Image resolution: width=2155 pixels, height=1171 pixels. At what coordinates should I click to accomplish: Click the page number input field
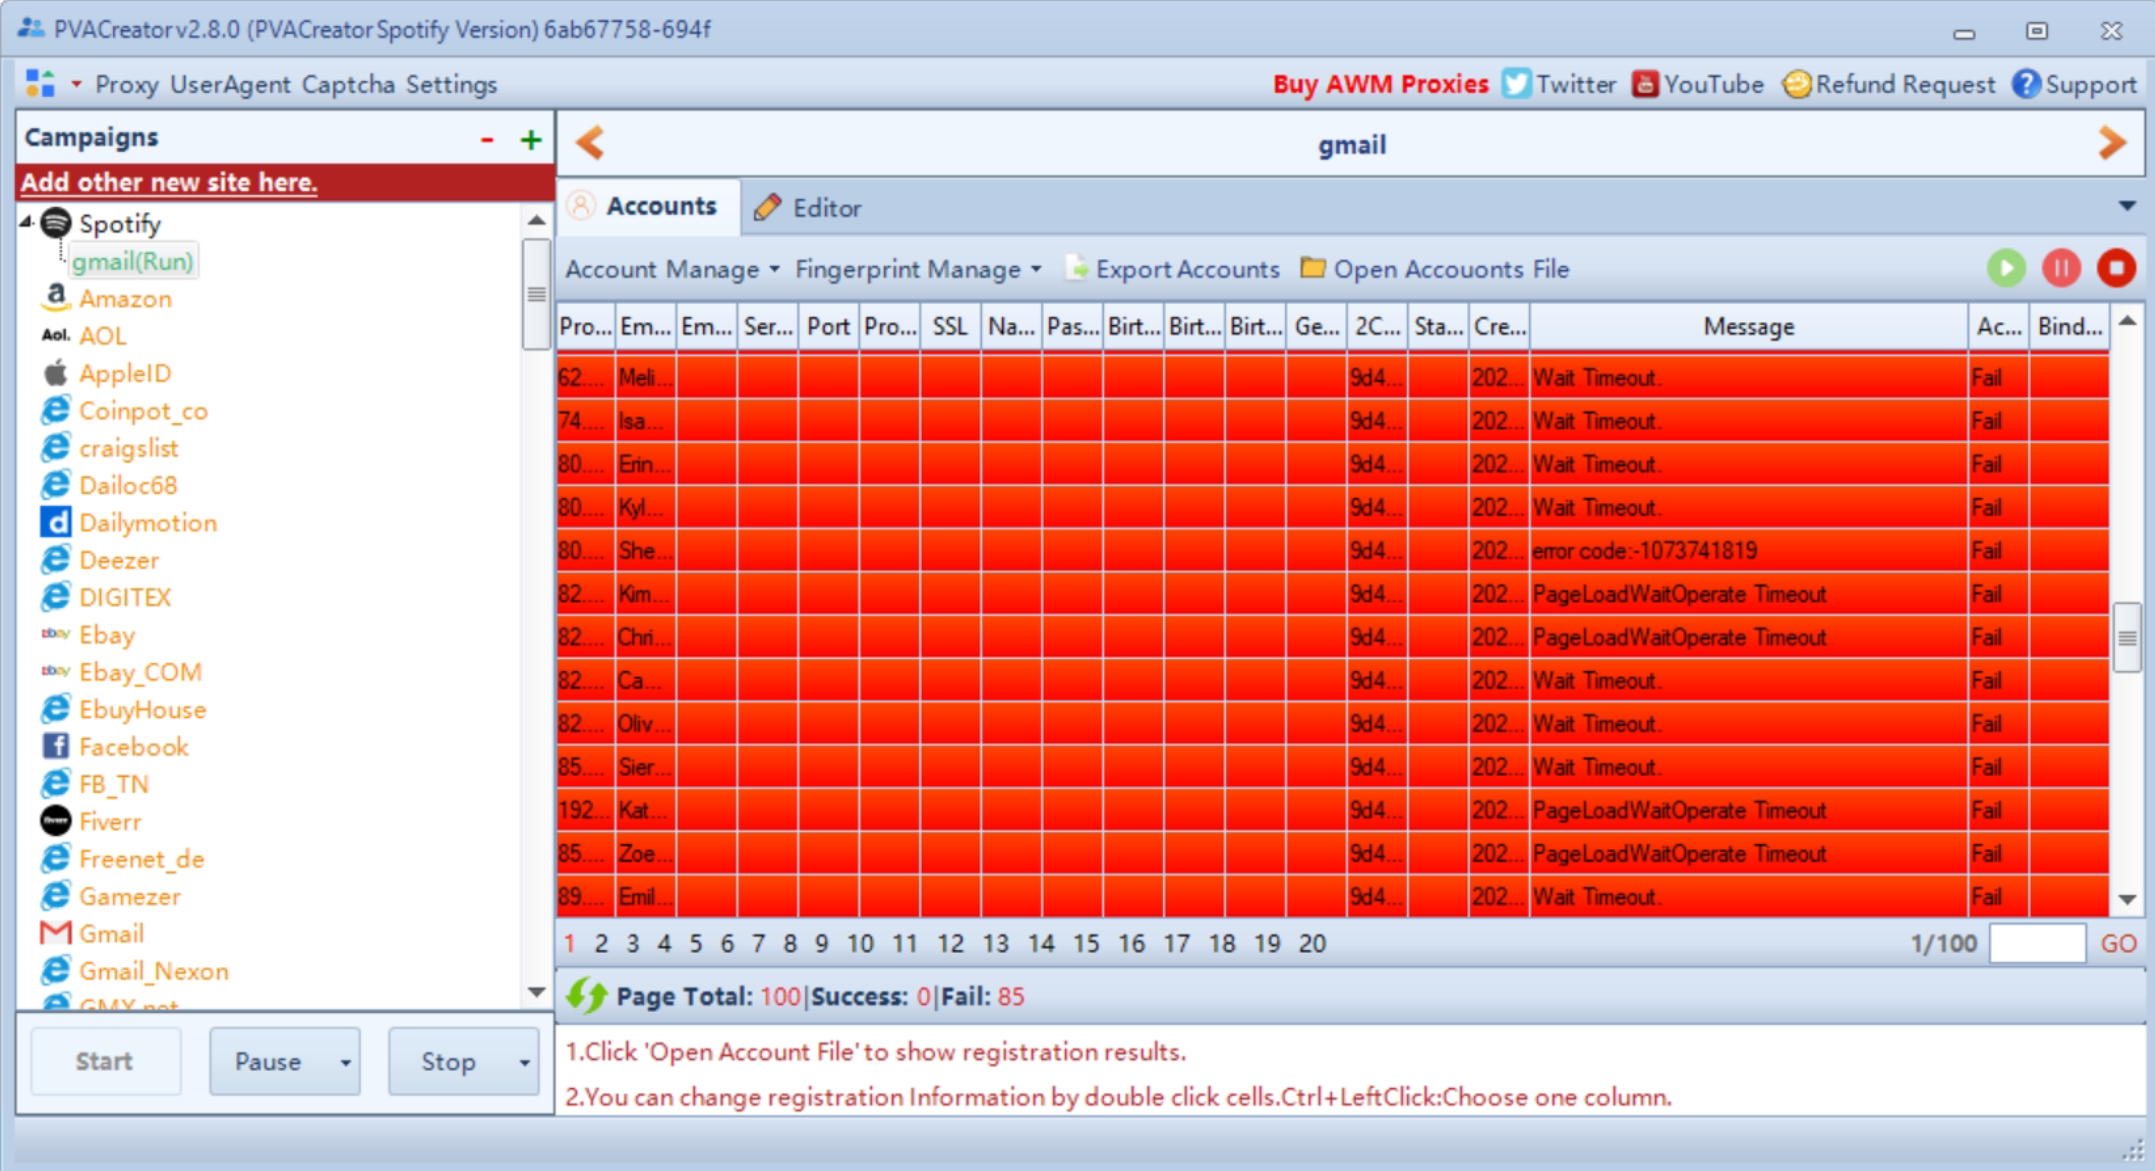coord(2036,943)
